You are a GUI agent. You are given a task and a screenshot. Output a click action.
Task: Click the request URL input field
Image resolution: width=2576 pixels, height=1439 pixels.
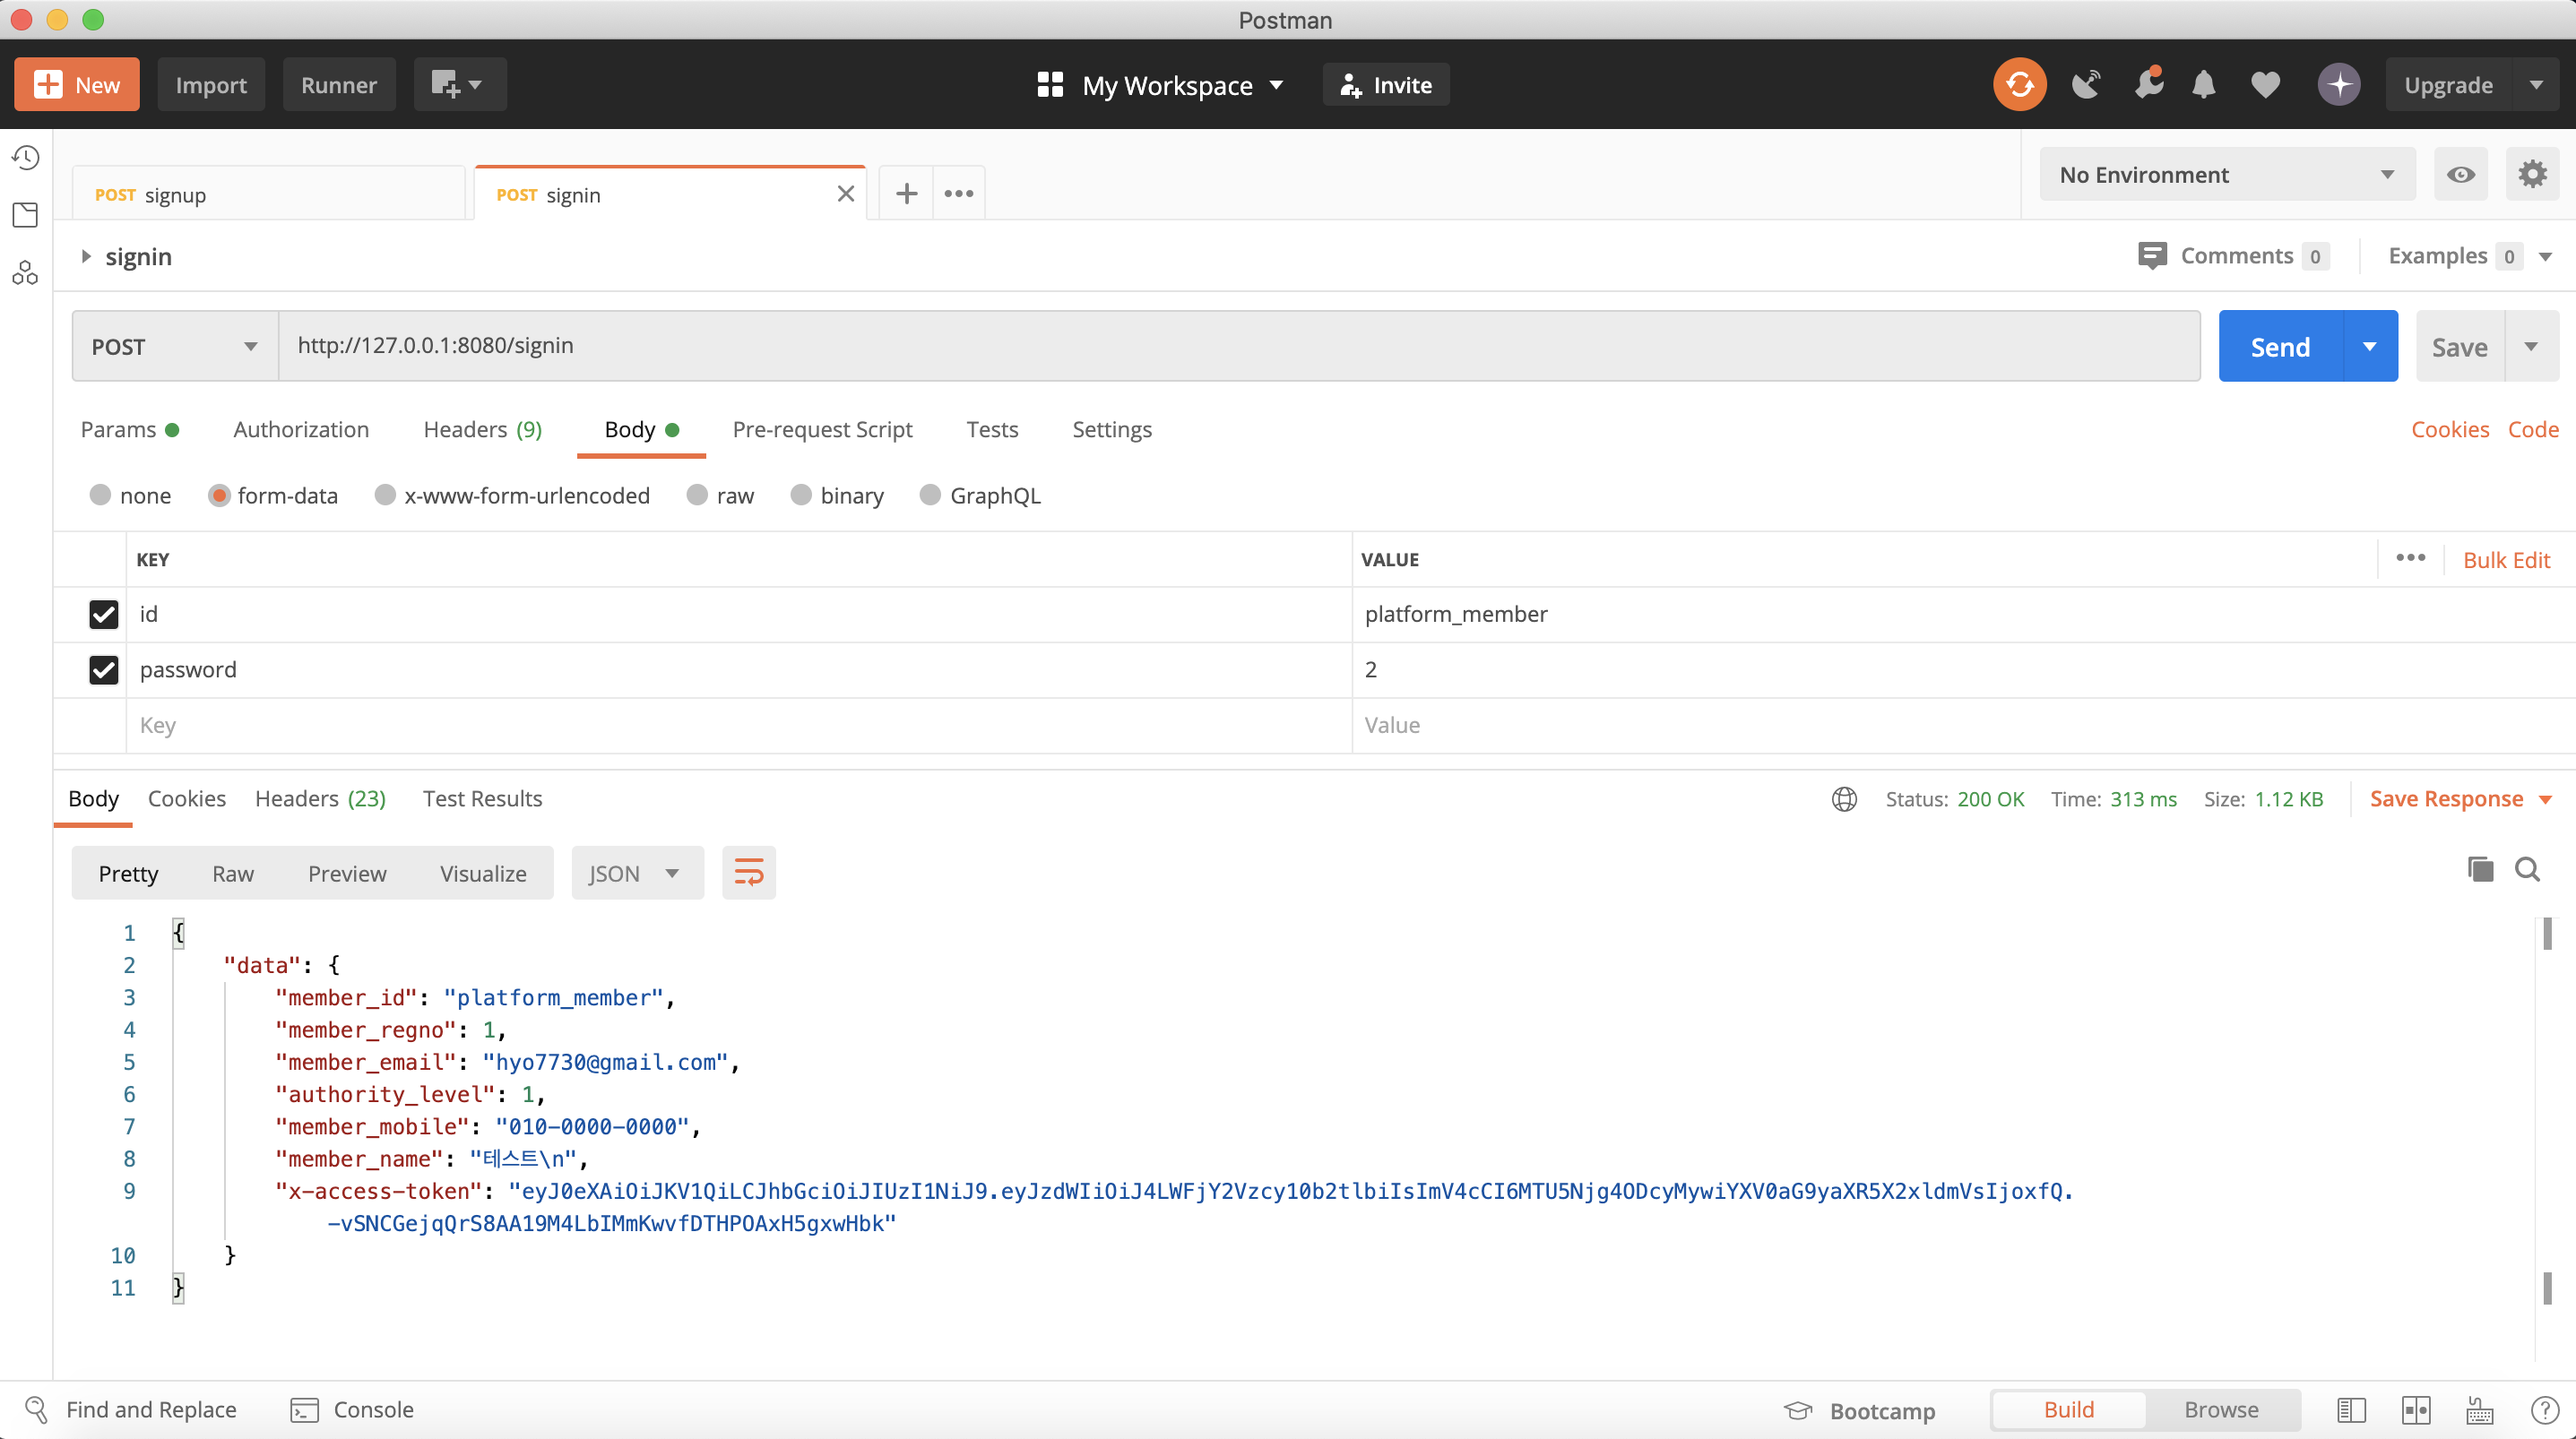point(1238,346)
